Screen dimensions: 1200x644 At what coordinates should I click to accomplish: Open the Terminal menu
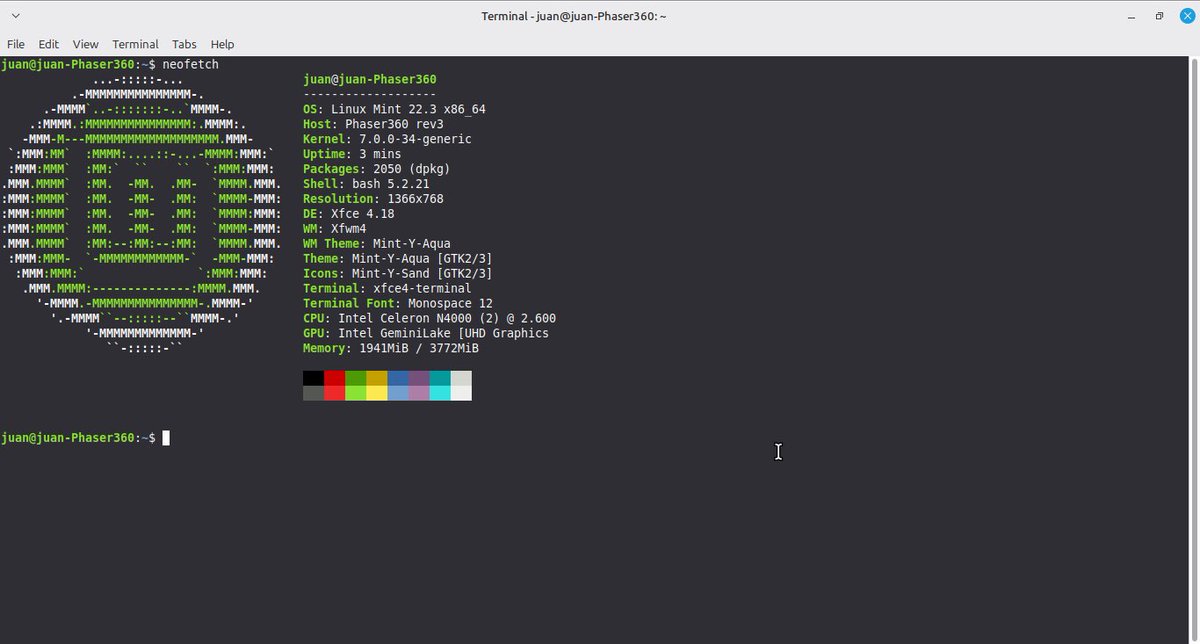pos(135,44)
